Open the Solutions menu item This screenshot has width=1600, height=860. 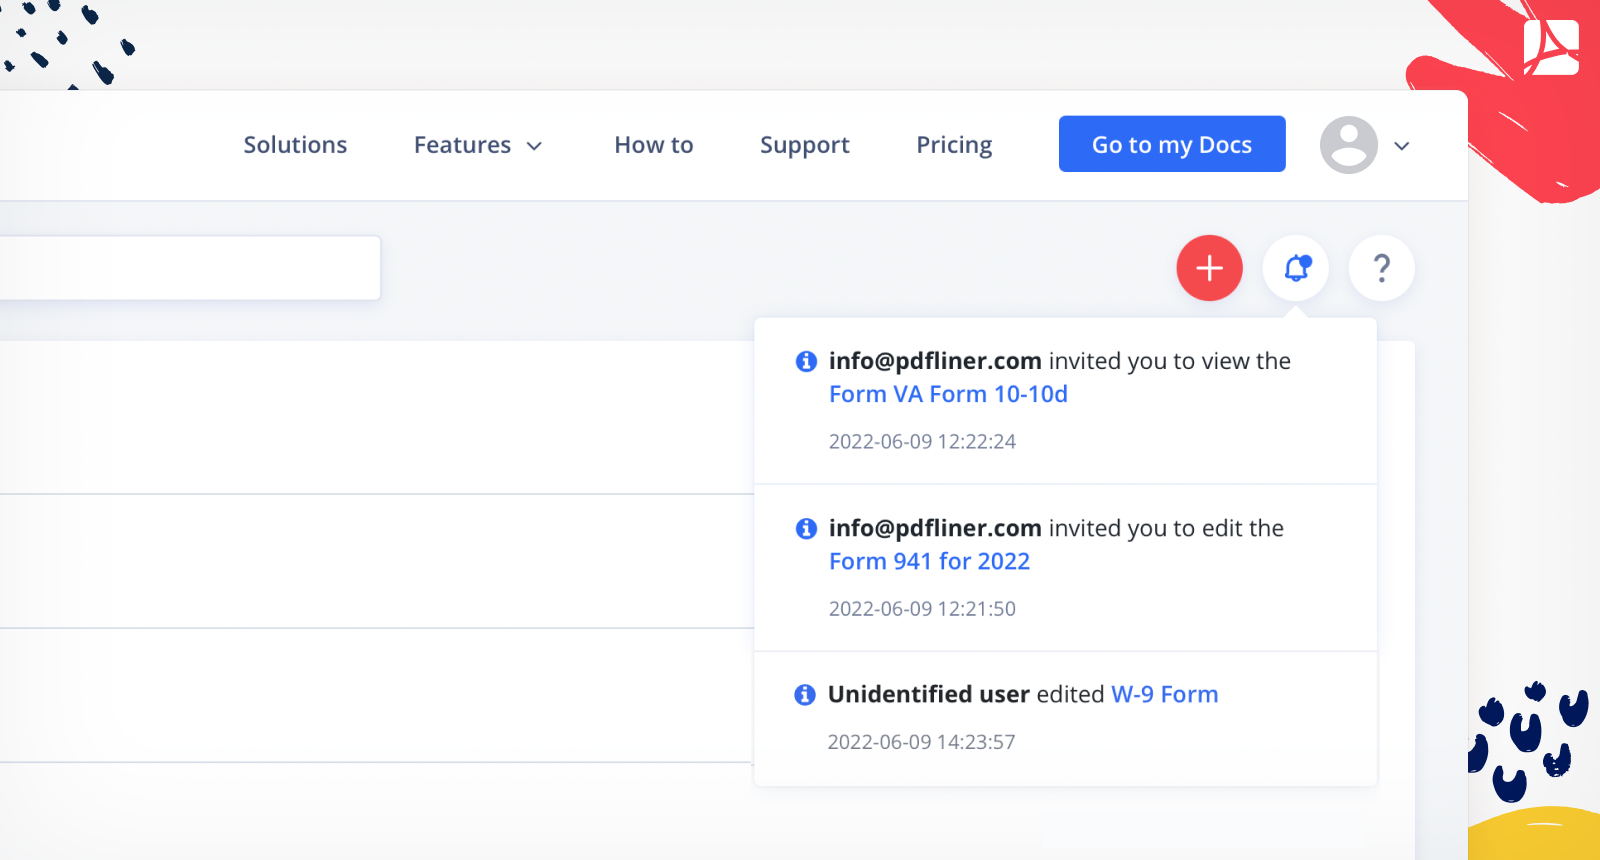(295, 145)
